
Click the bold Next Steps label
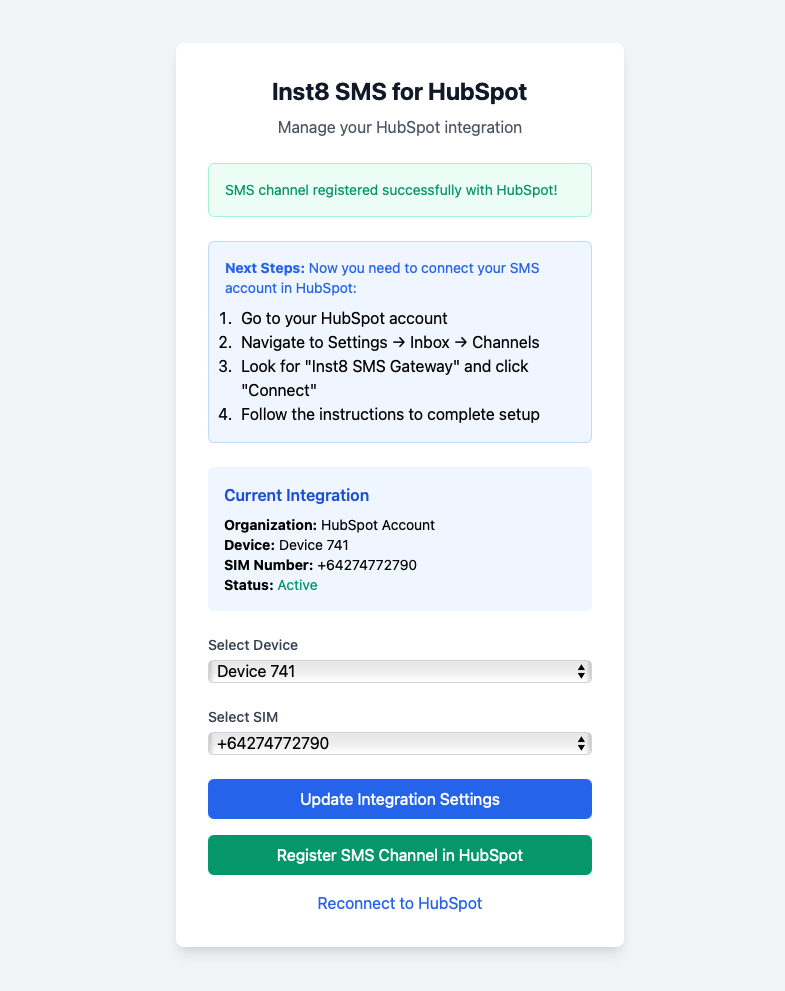pyautogui.click(x=264, y=268)
